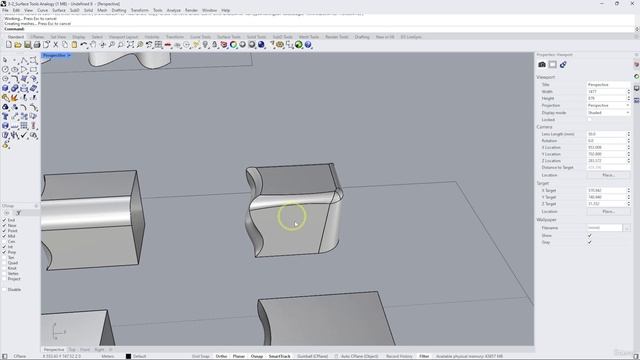Image resolution: width=640 pixels, height=360 pixels.
Task: Toggle SmartTrack in the status bar
Action: click(x=279, y=356)
